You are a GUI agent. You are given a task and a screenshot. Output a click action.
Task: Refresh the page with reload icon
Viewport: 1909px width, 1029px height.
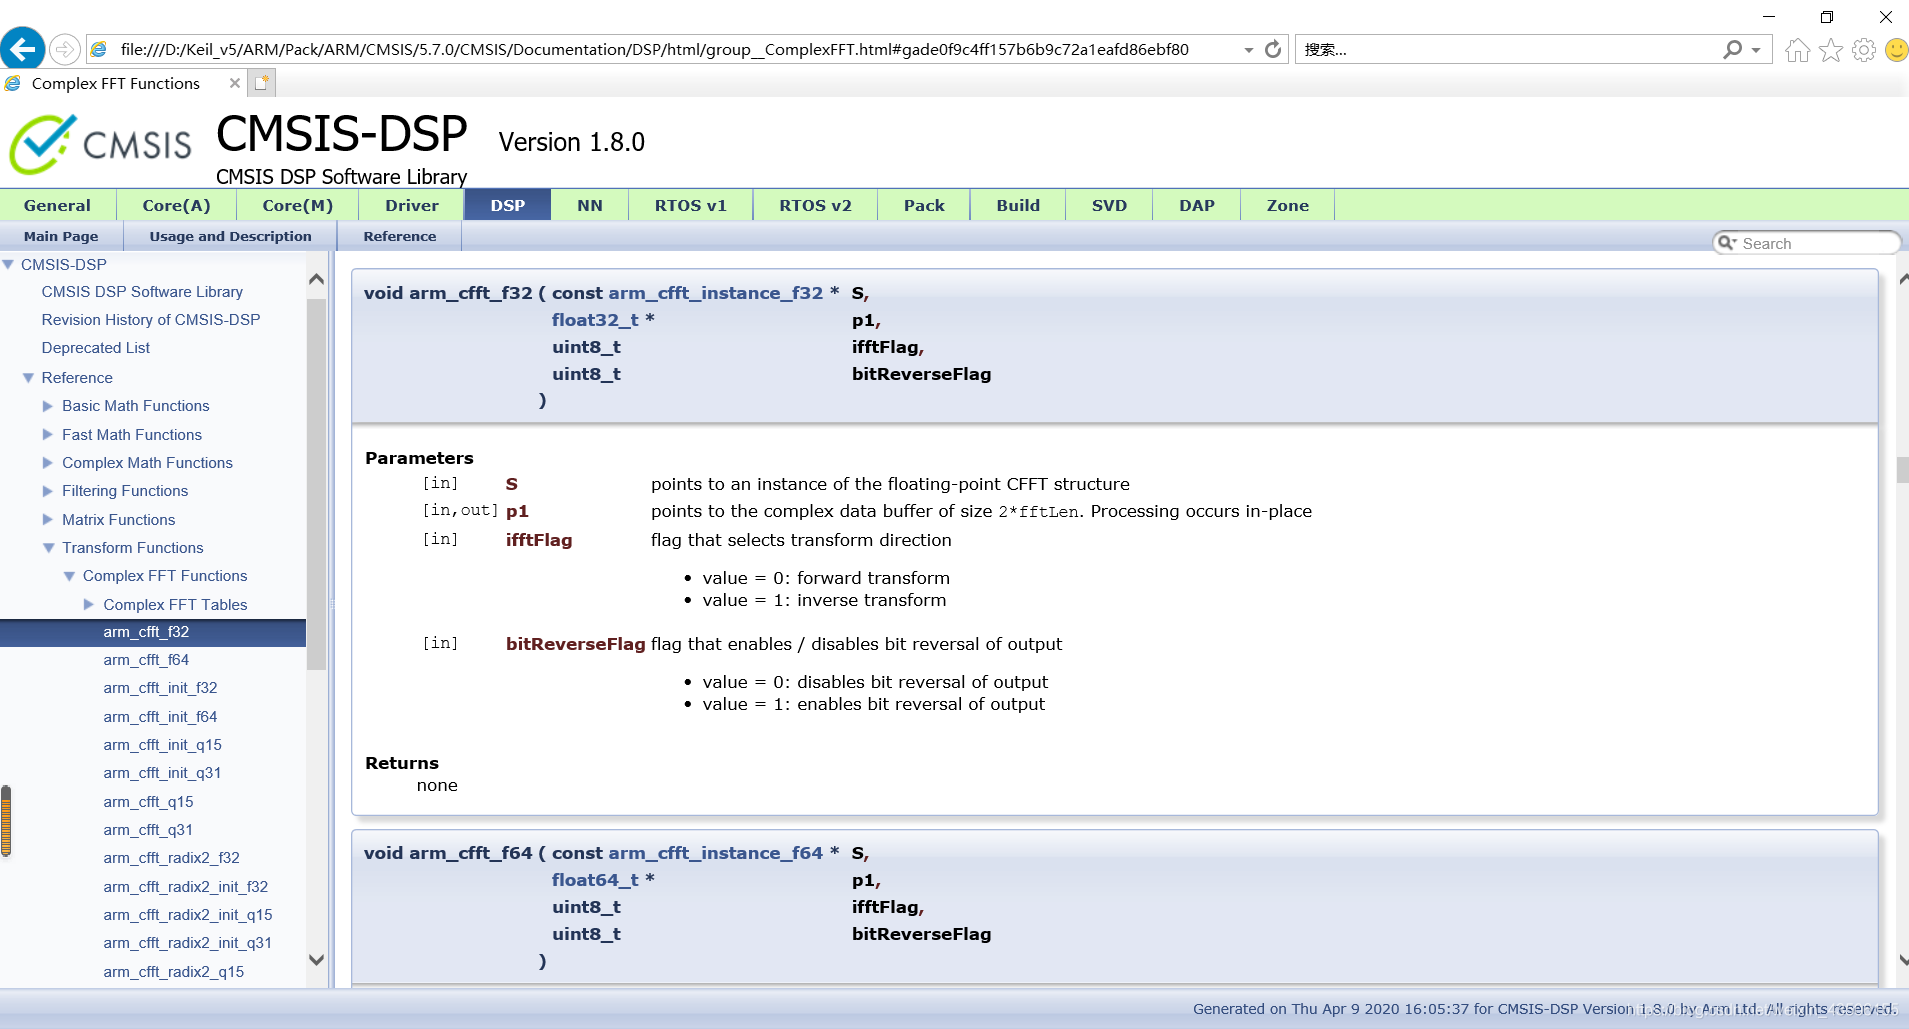[1273, 49]
